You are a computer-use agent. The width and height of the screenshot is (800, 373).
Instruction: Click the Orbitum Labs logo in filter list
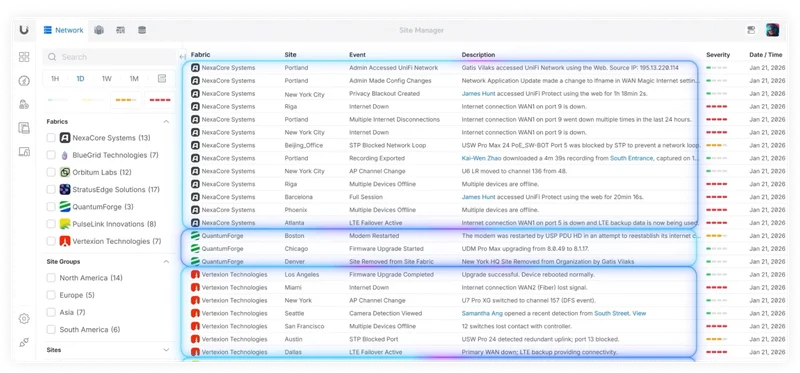[65, 172]
